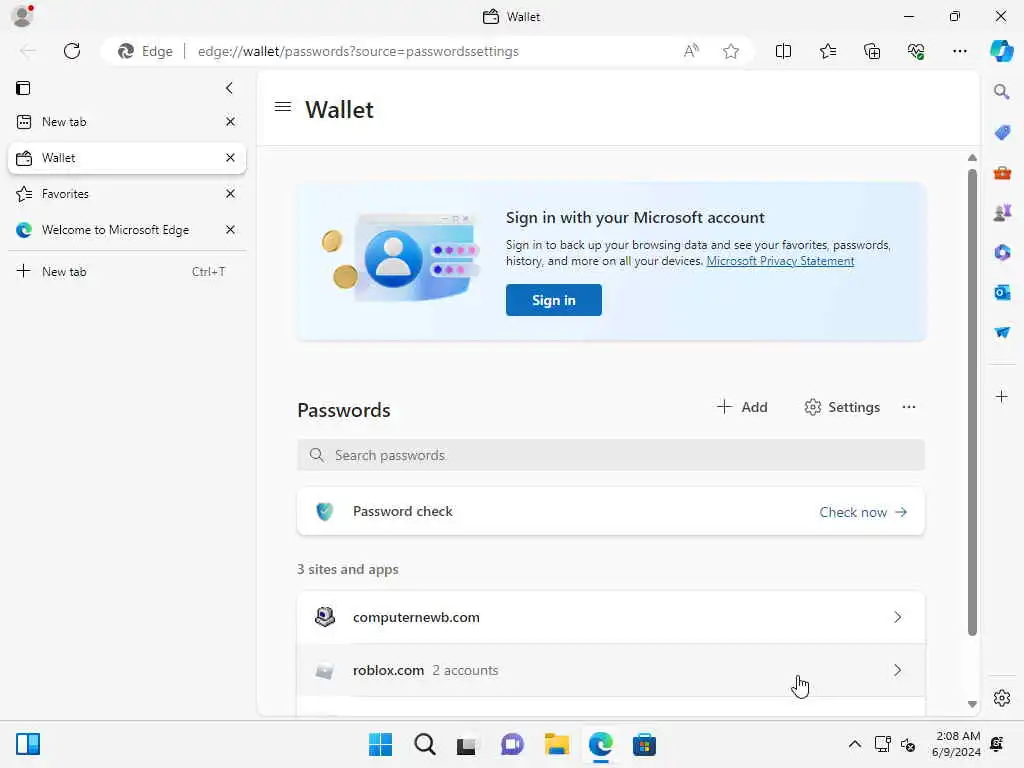Customize sidebar with plus icon
The height and width of the screenshot is (768, 1024).
[x=1002, y=396]
